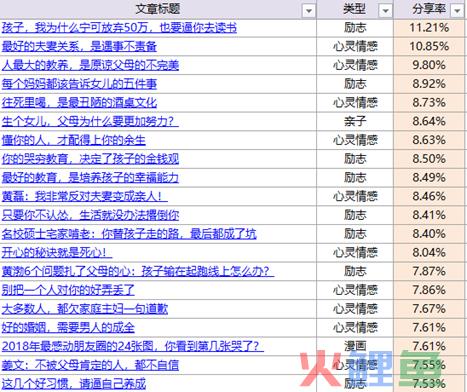Open link 往死里喝，是最丑陋的酒桌文化
Viewport: 467px width, 392px height.
(x=79, y=102)
